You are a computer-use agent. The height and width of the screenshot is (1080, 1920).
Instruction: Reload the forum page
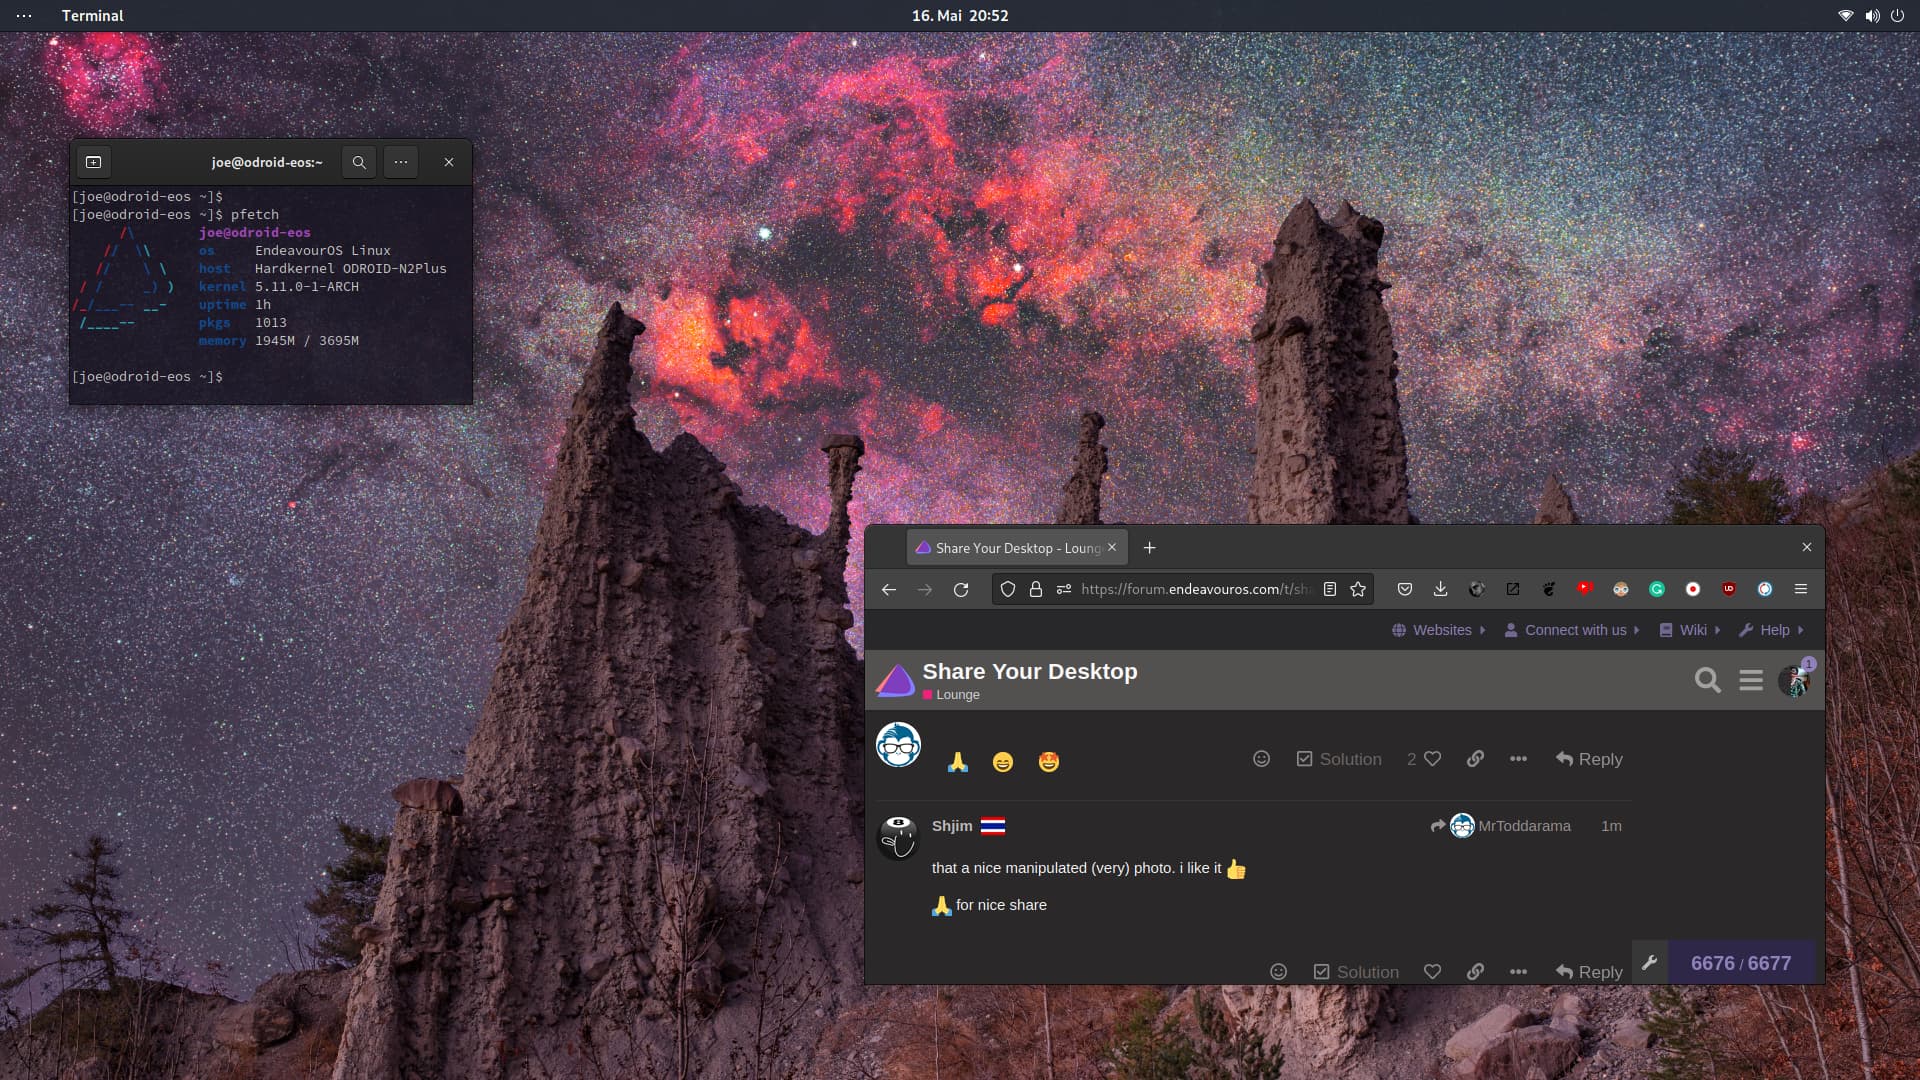tap(961, 589)
